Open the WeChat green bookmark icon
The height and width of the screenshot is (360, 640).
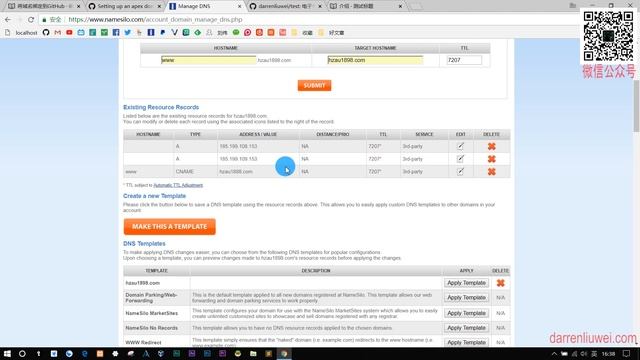pos(236,32)
